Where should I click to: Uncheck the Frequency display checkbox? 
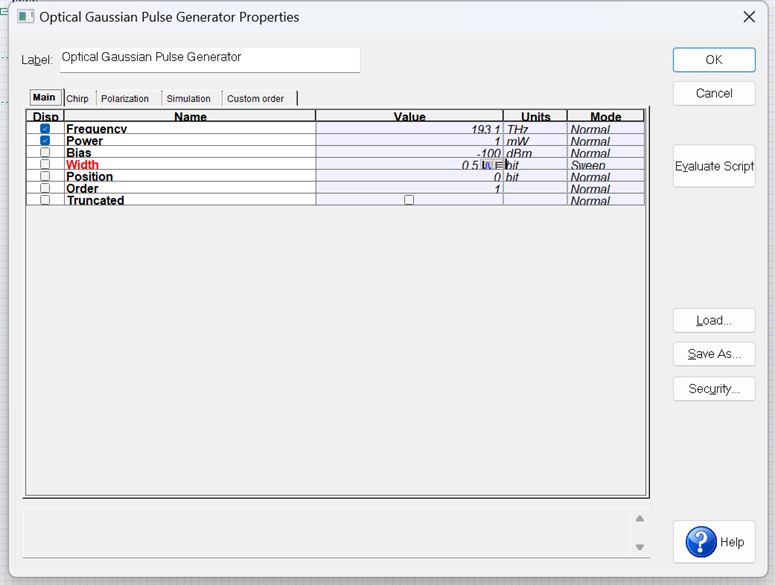[x=45, y=128]
